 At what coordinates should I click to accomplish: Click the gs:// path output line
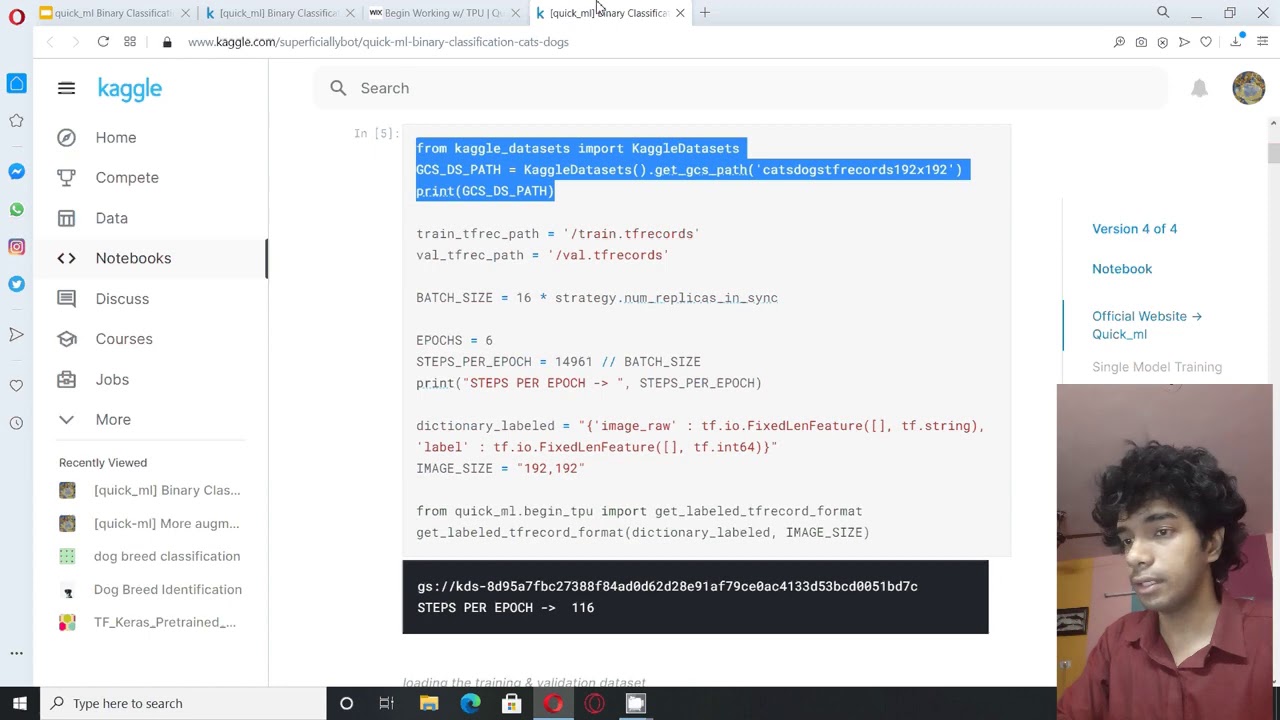coord(667,586)
